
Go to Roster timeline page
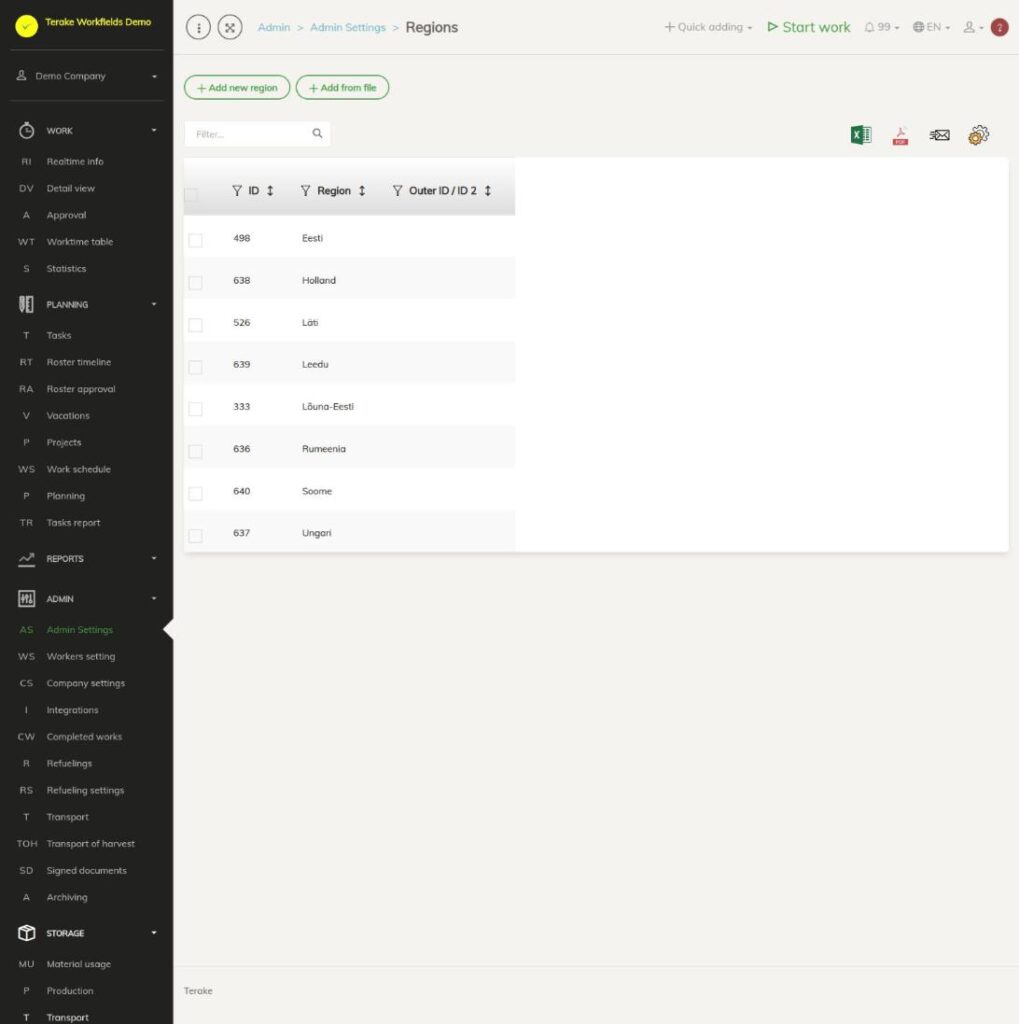[x=78, y=362]
